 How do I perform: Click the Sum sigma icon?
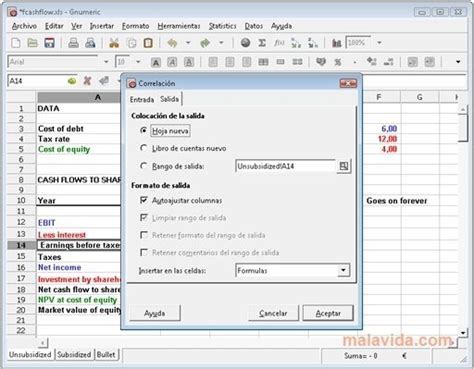[262, 43]
